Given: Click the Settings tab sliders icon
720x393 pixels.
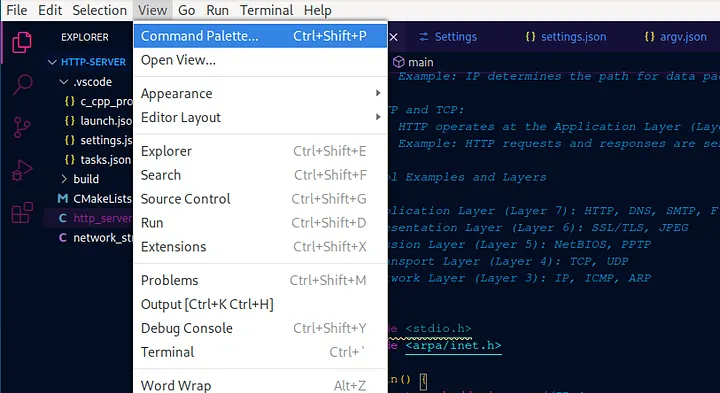Looking at the screenshot, I should [x=424, y=37].
